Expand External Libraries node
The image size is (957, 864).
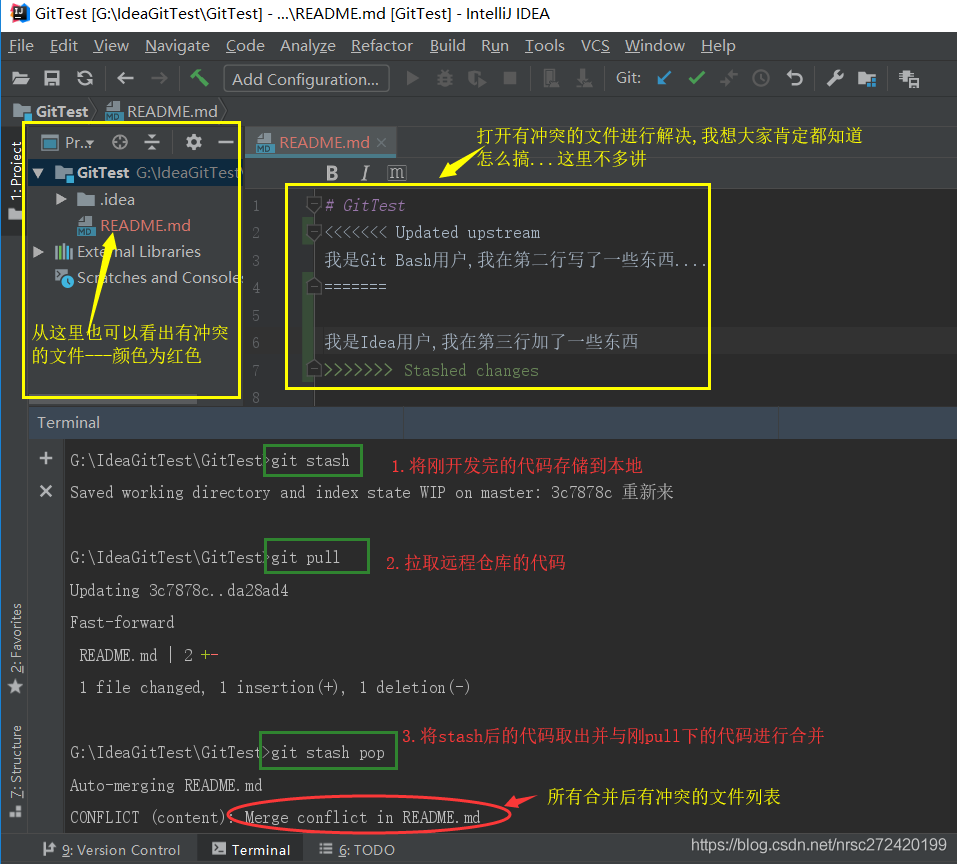(x=38, y=252)
